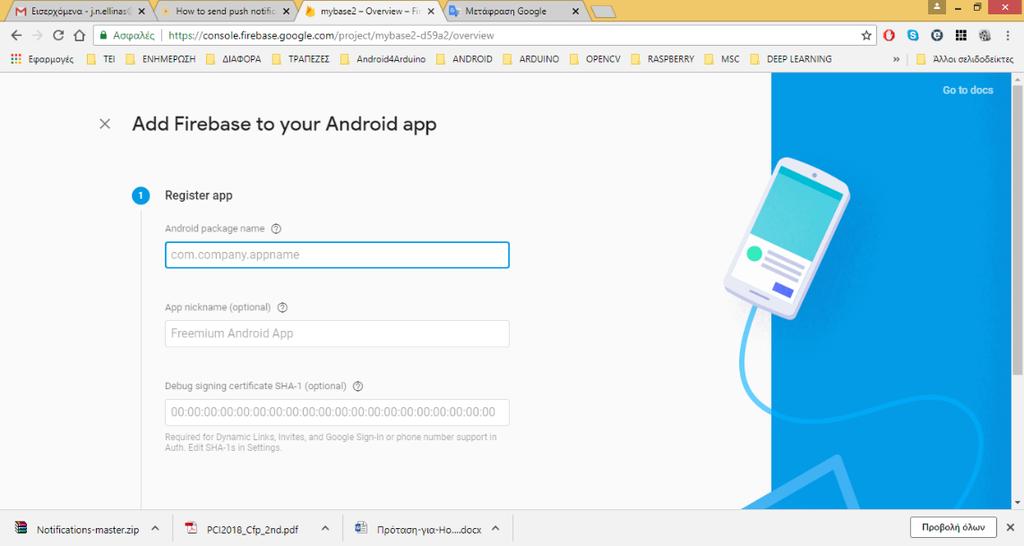Viewport: 1024px width, 546px height.
Task: Click the help icon next to App nickname
Action: (282, 308)
